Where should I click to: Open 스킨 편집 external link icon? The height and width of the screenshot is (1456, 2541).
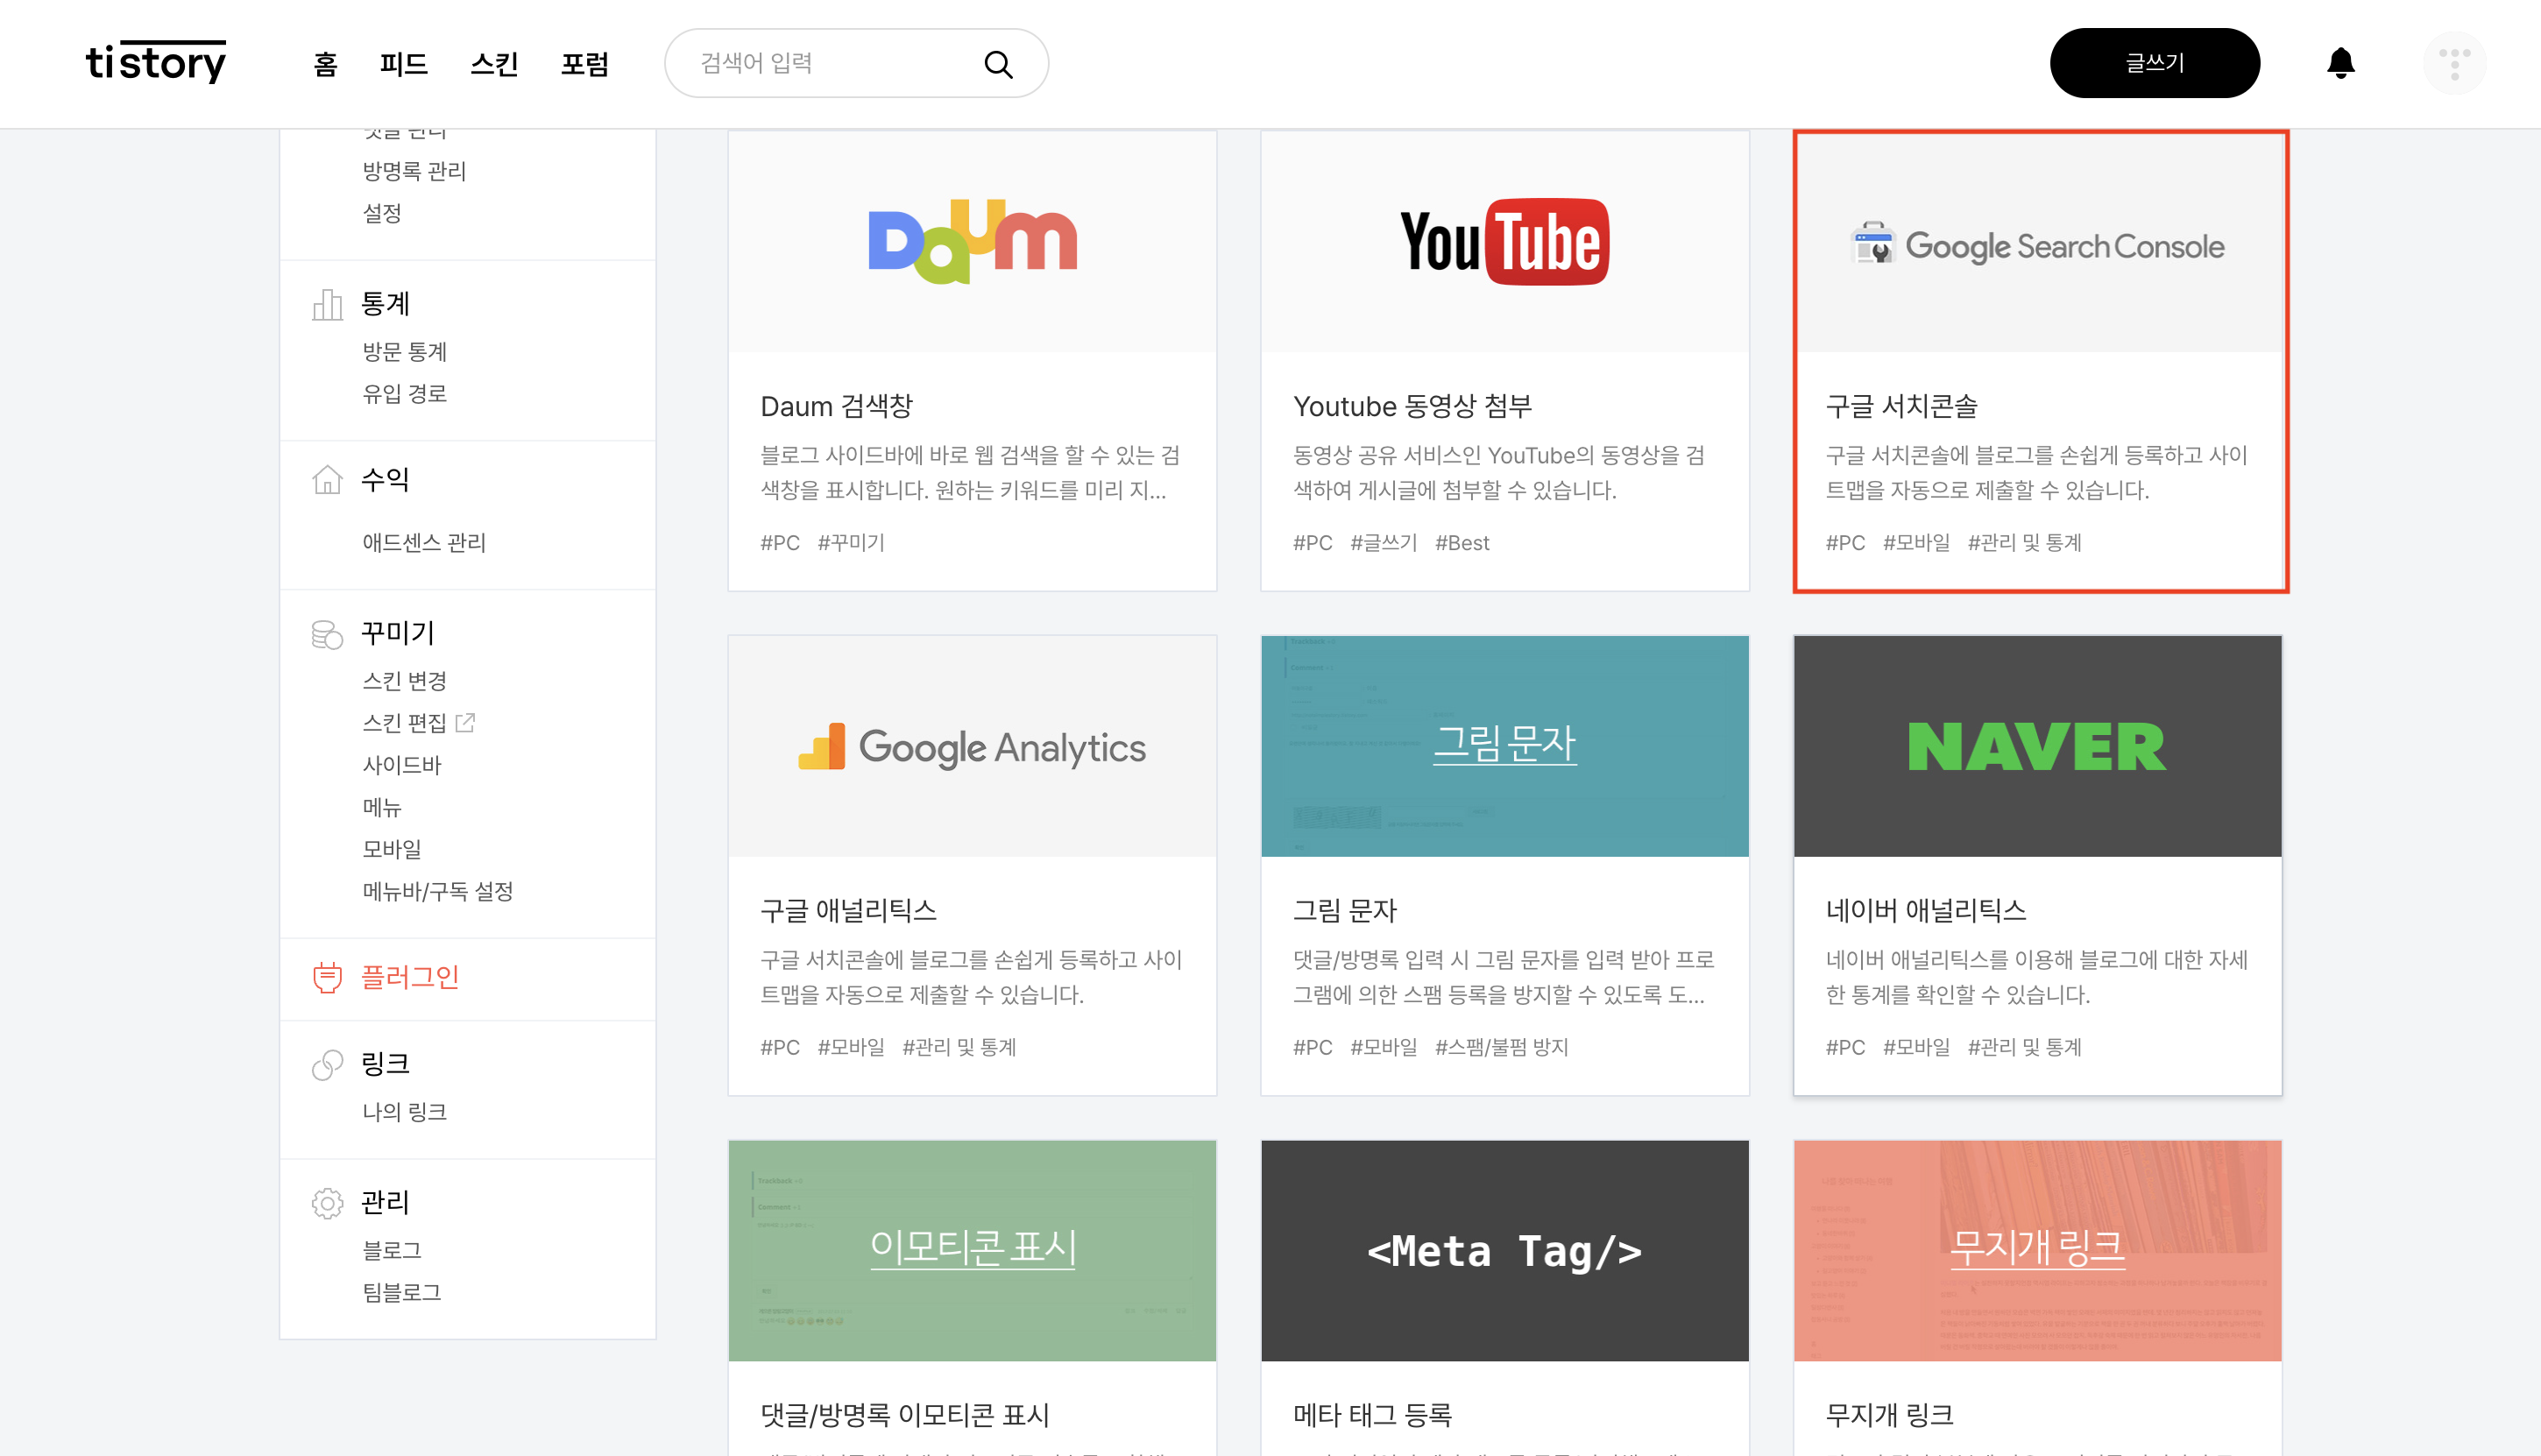coord(465,722)
